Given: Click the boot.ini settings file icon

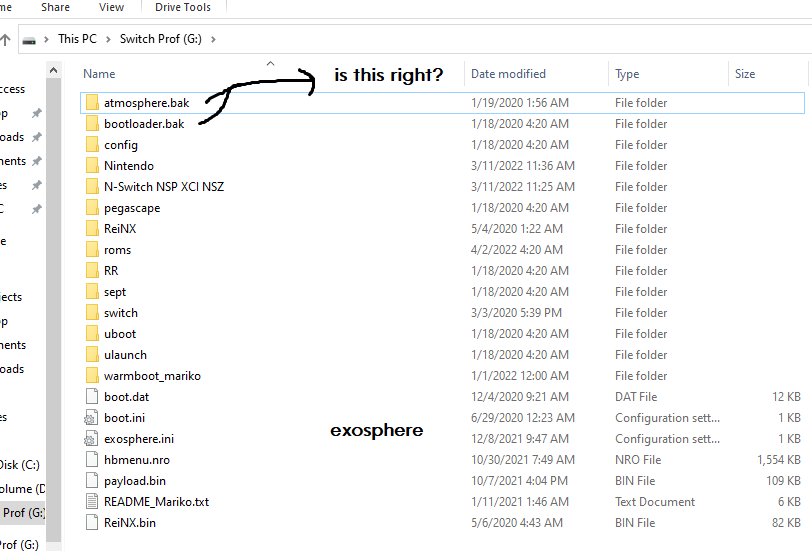Looking at the screenshot, I should point(91,418).
